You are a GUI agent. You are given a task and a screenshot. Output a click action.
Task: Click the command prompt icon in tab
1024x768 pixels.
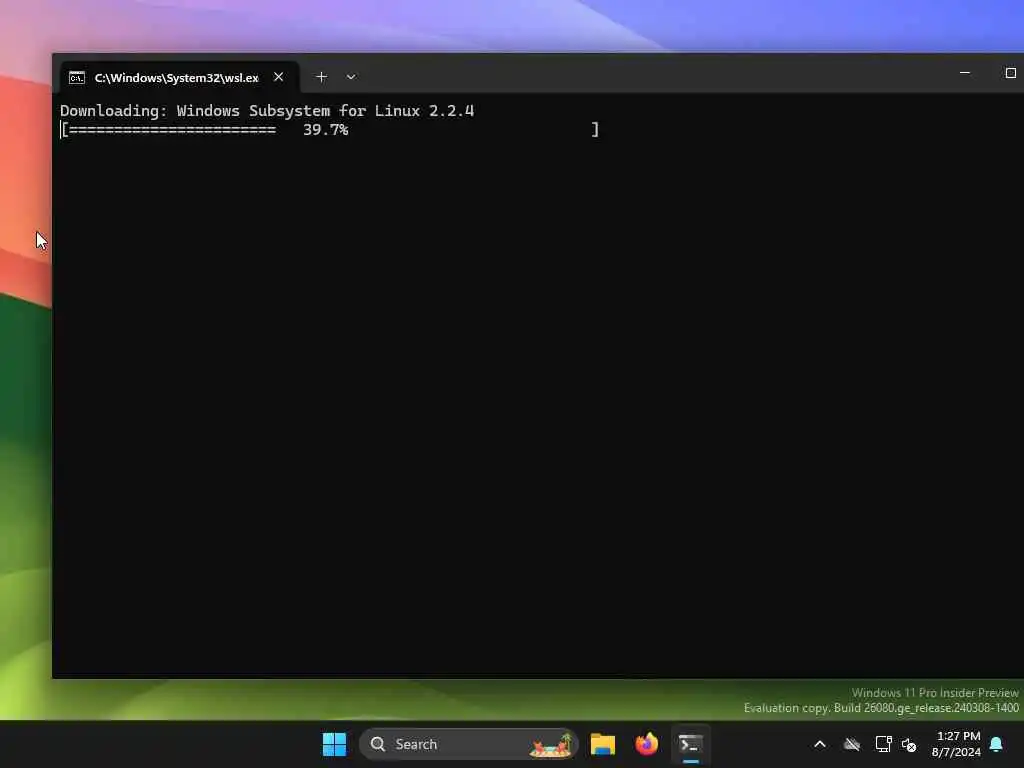(x=77, y=78)
